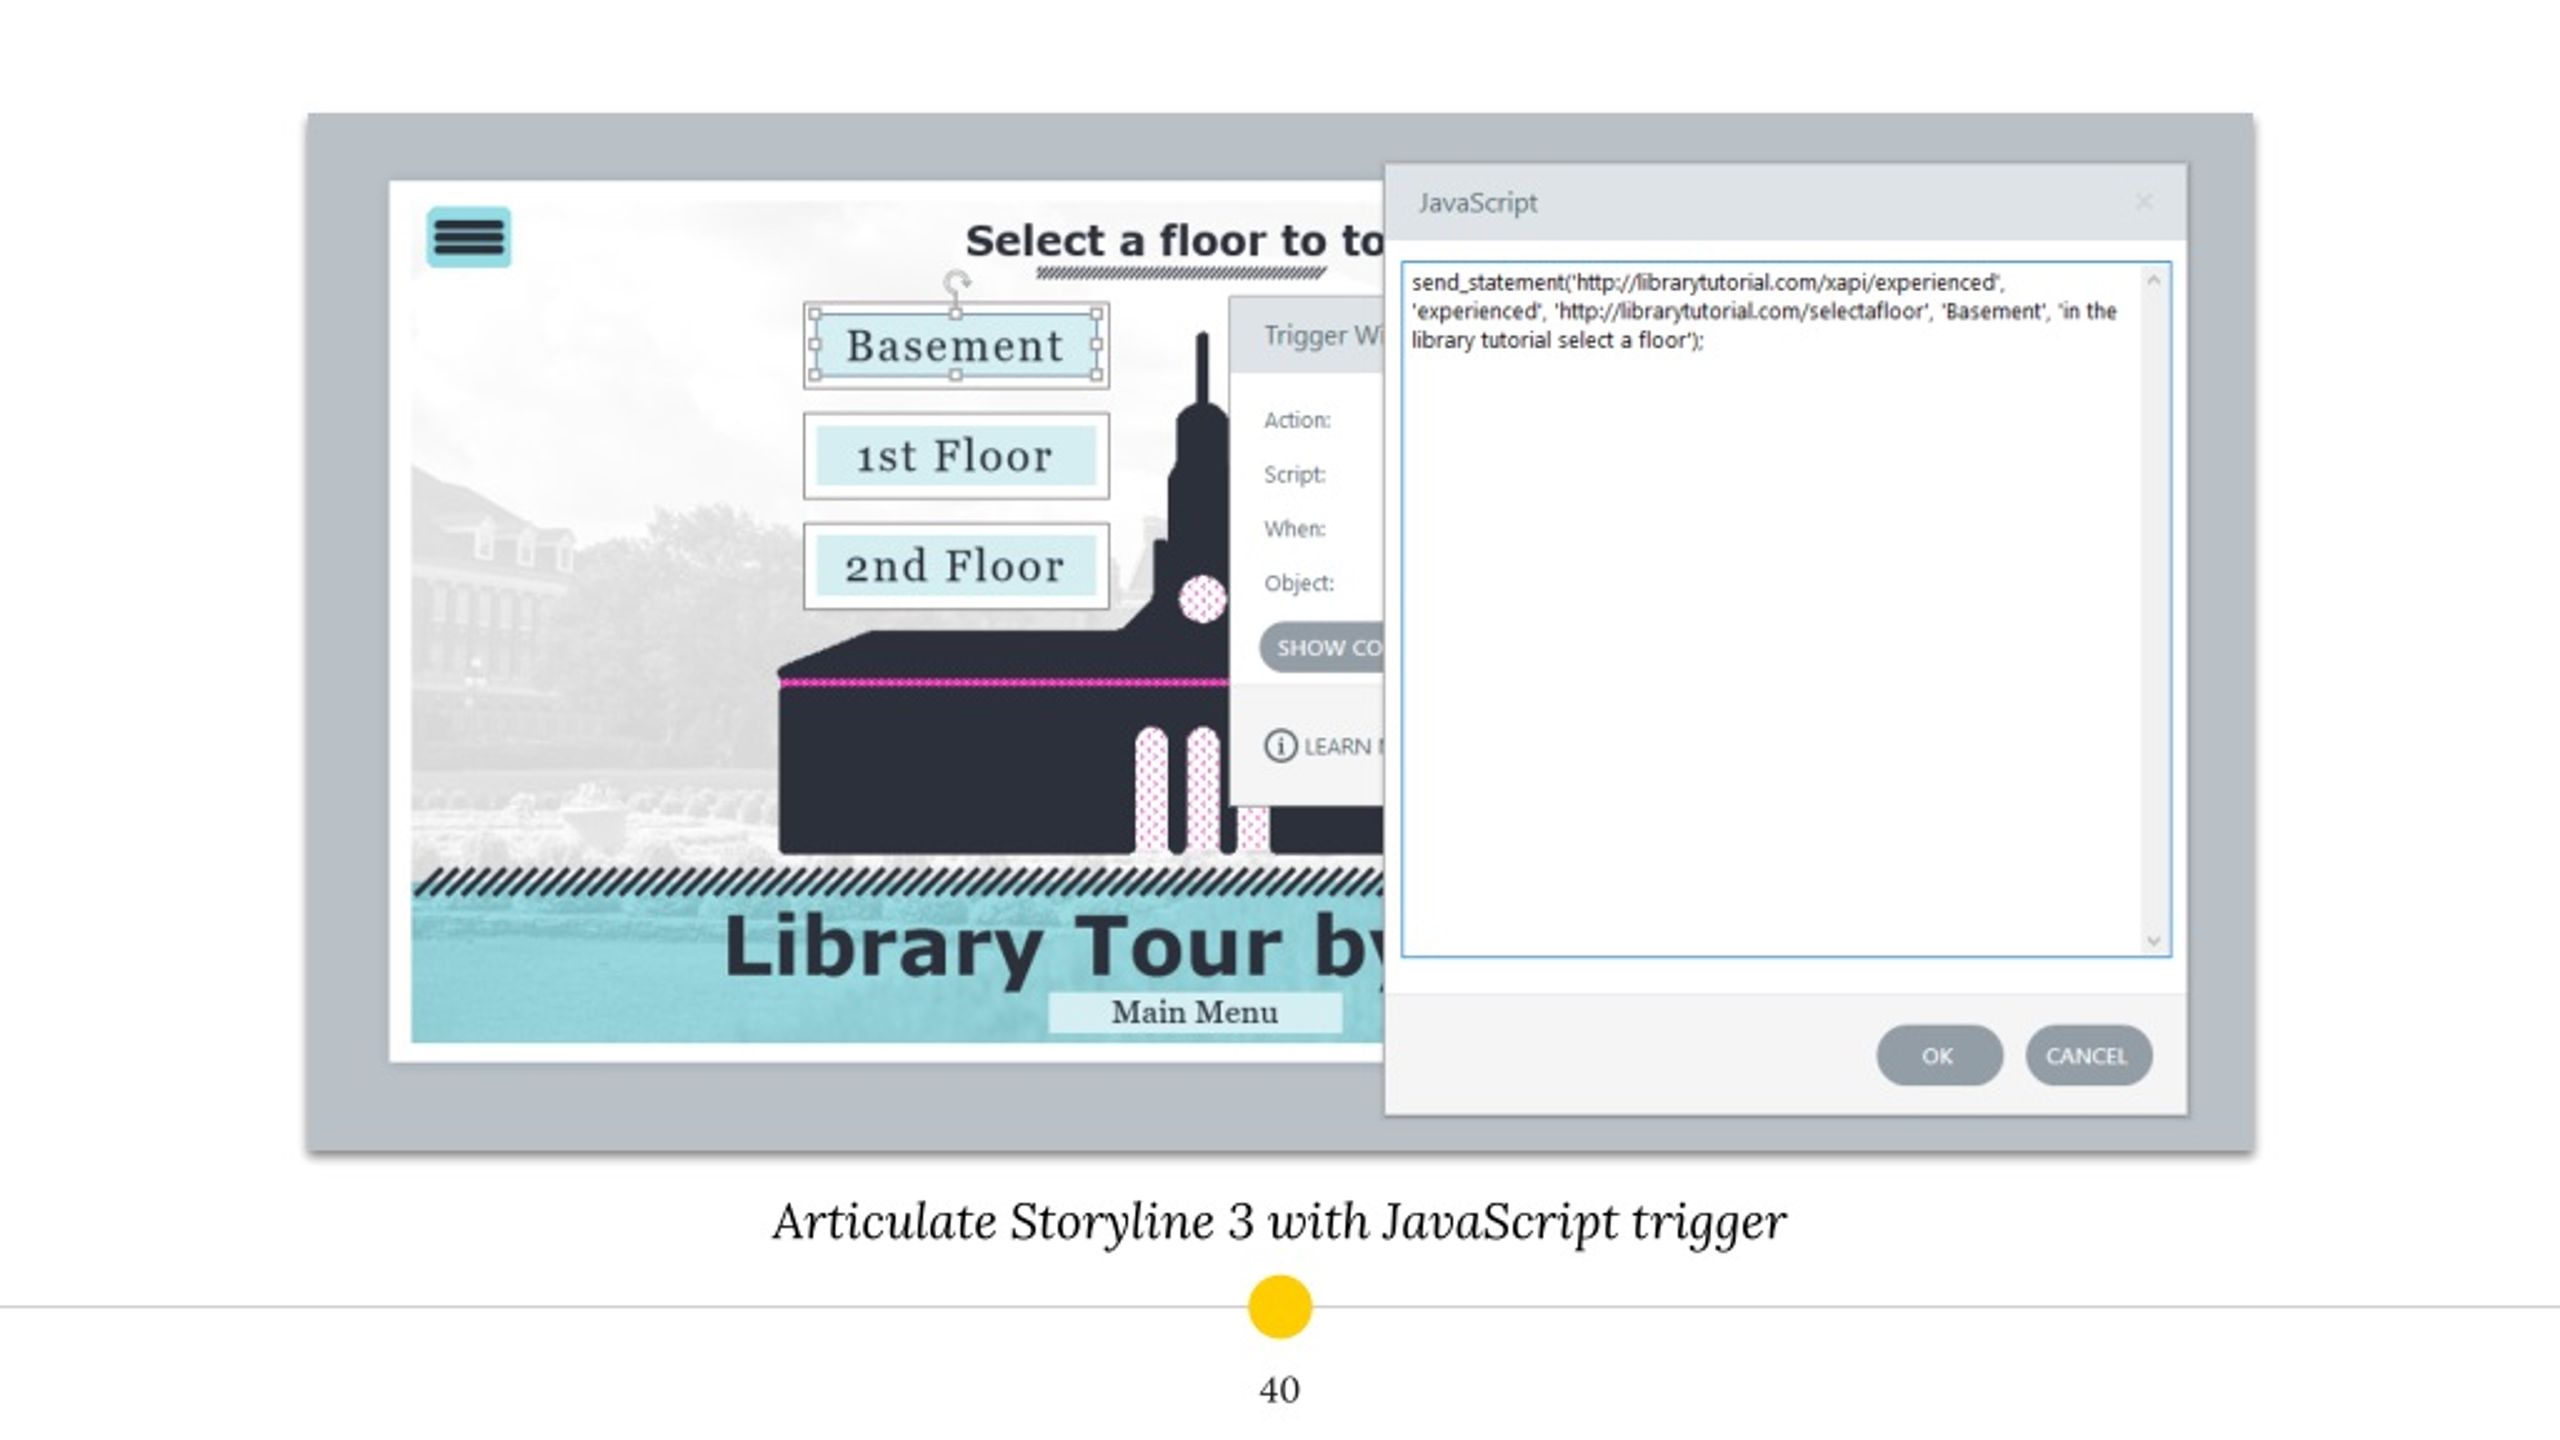Click the LEARN MORE info icon in the Trigger Wizard
Viewport: 2560px width, 1440px height.
(1280, 746)
